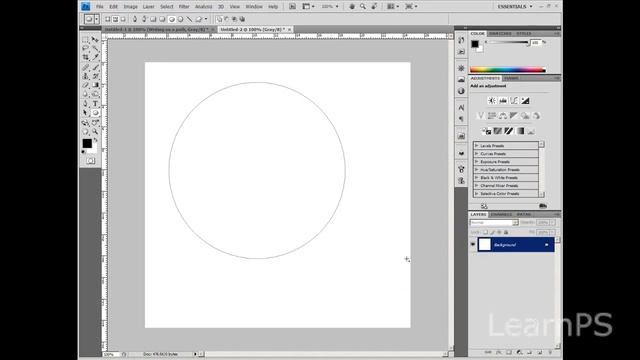Image resolution: width=640 pixels, height=360 pixels.
Task: Open the Select menu
Action: coord(167,7)
